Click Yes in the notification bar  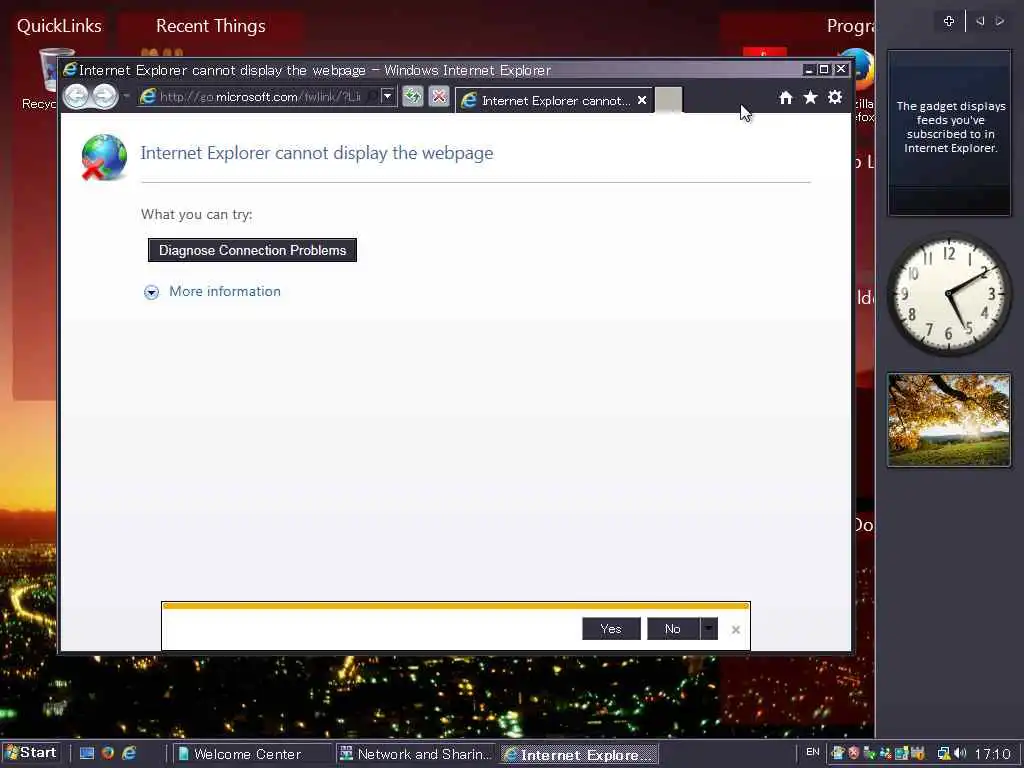(611, 629)
